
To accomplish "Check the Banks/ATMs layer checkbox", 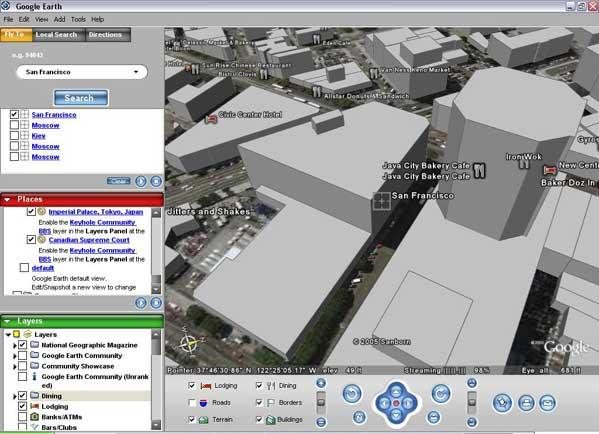I will (23, 416).
